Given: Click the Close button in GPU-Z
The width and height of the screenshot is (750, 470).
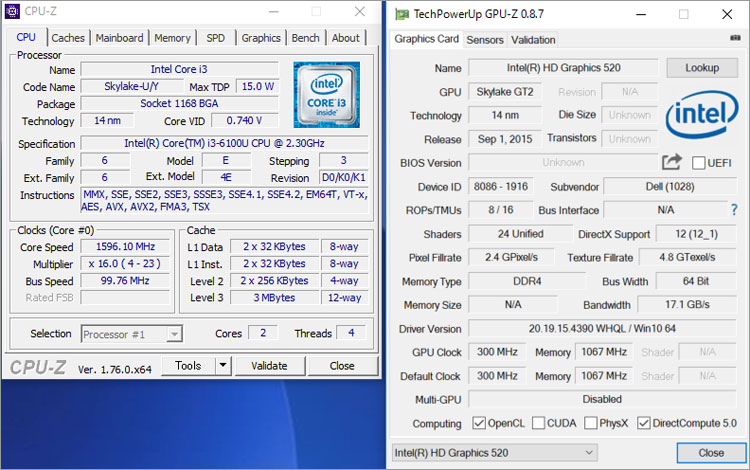Looking at the screenshot, I should tap(711, 452).
